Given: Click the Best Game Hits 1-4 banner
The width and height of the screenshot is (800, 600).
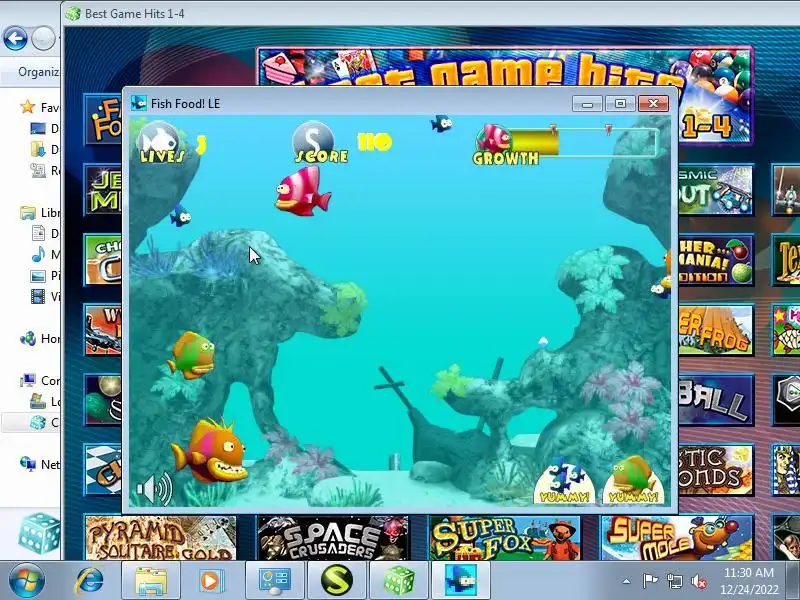Looking at the screenshot, I should 505,66.
